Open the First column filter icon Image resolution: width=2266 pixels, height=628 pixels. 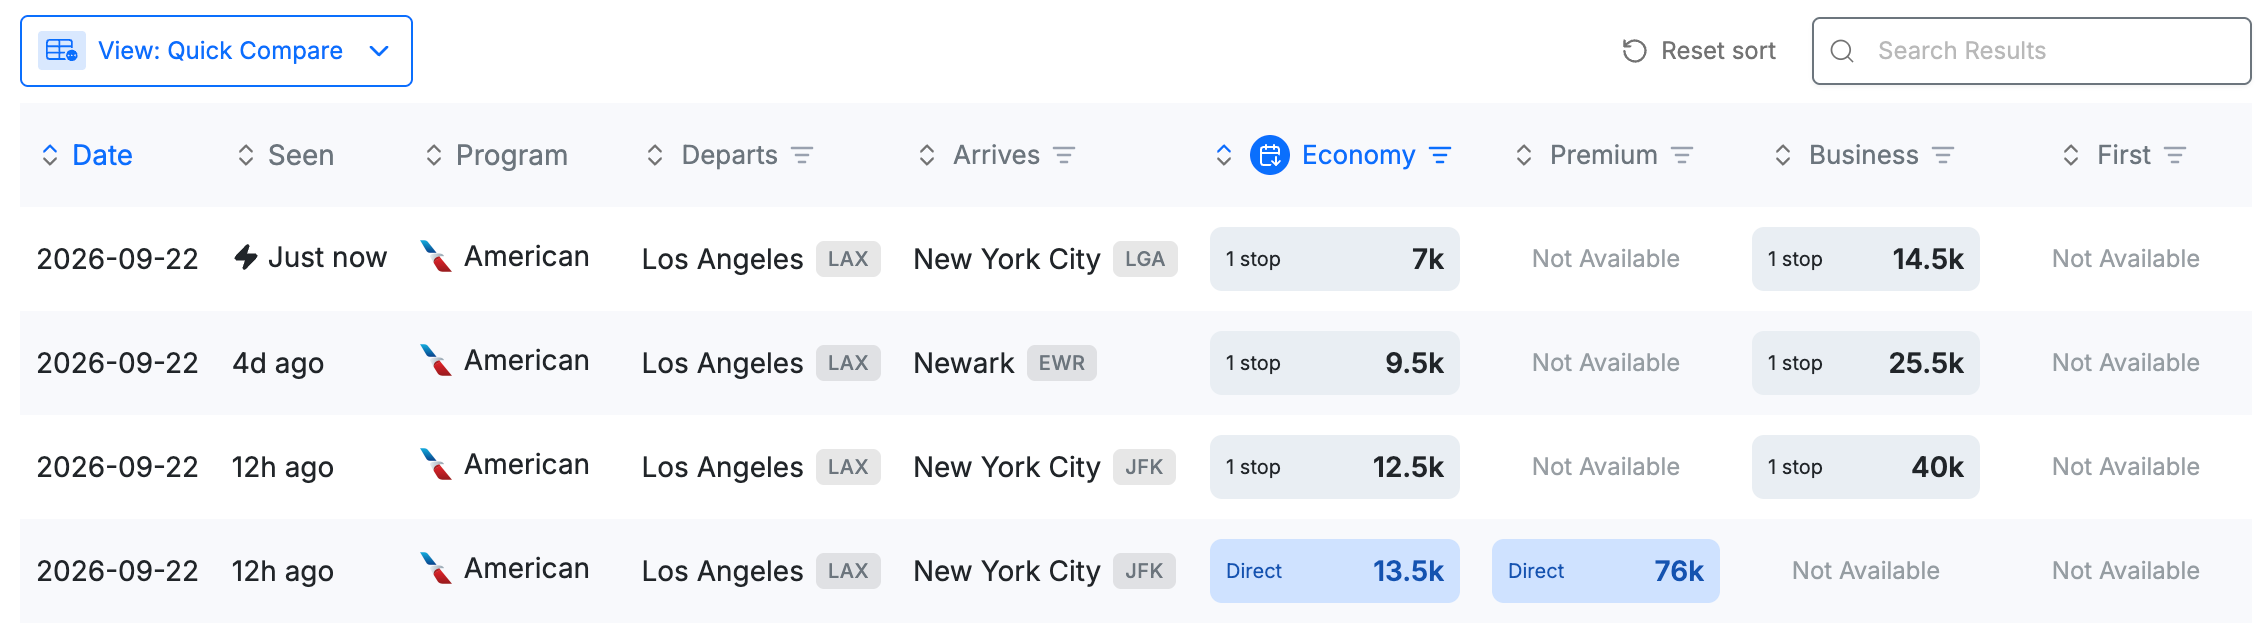(2175, 155)
